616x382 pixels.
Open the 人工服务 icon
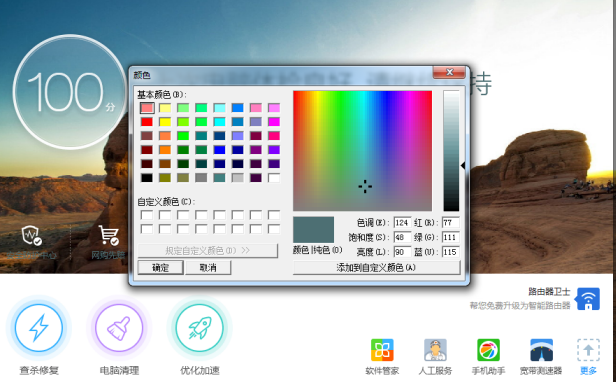tap(435, 350)
